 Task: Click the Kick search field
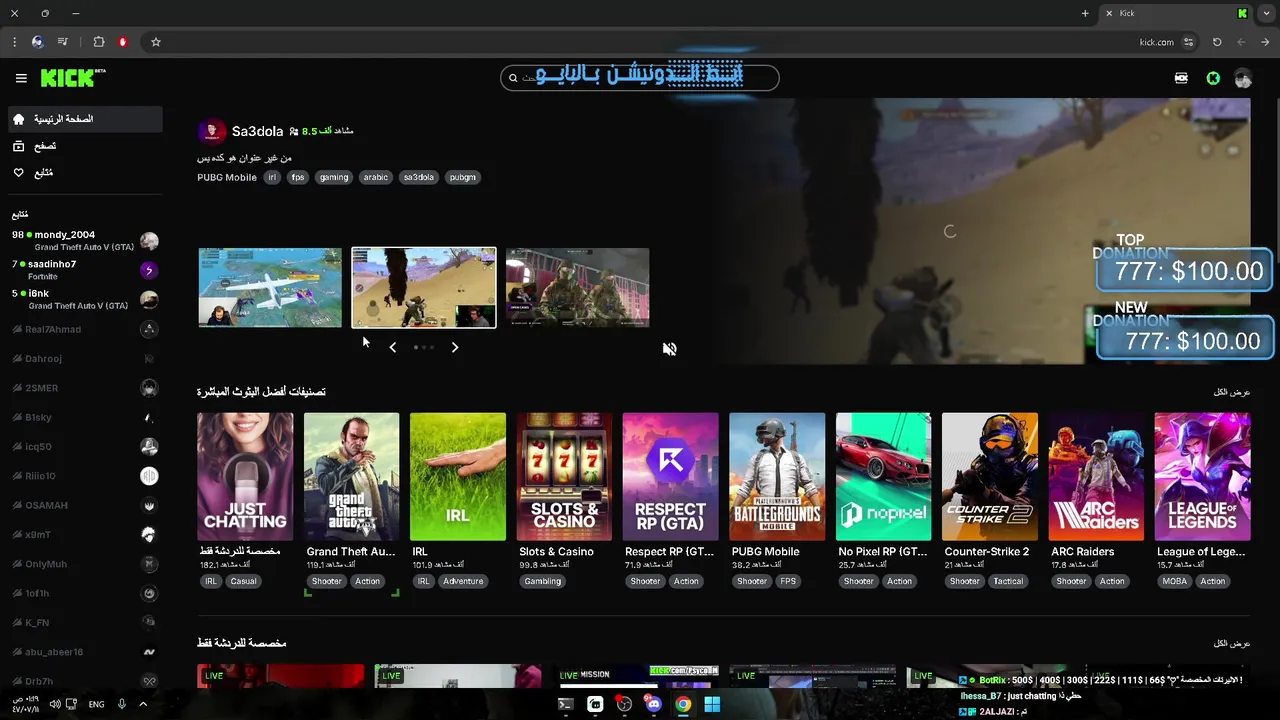(x=640, y=77)
